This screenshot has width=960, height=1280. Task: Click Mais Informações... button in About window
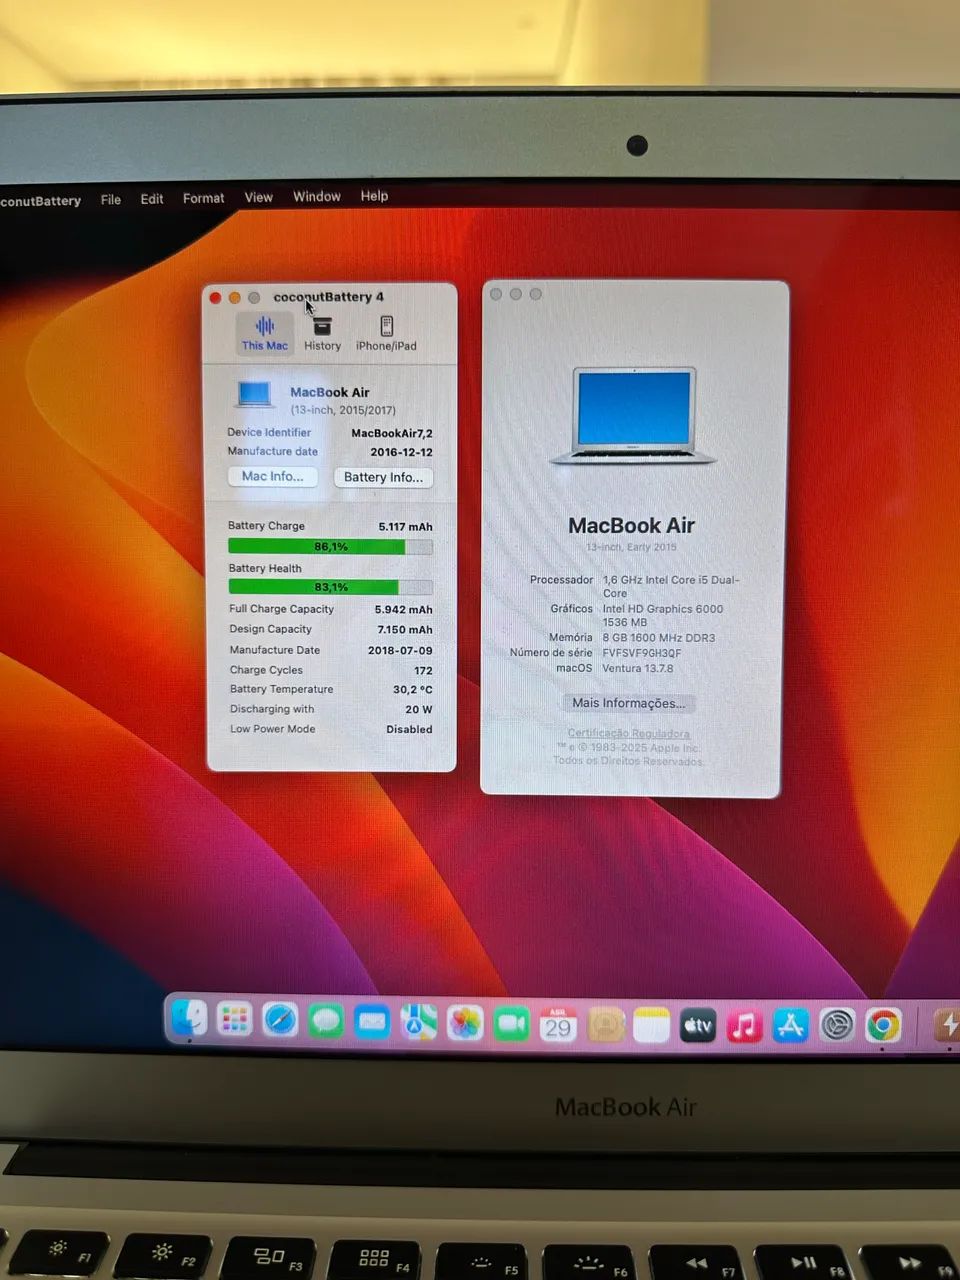pyautogui.click(x=629, y=703)
